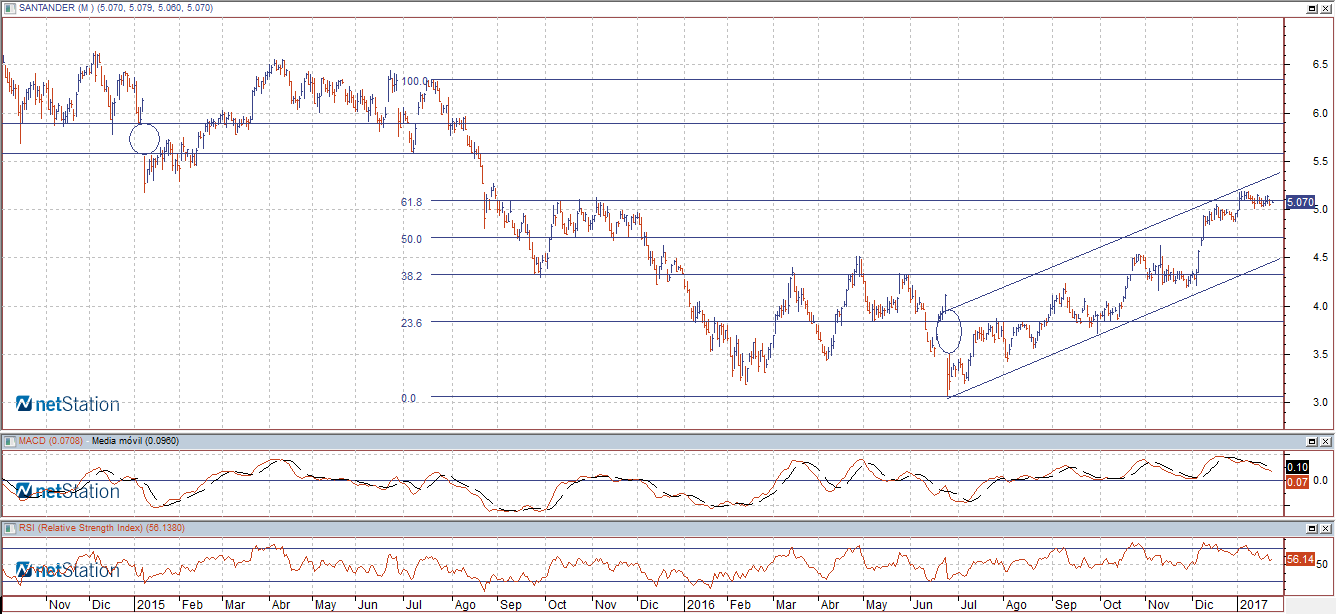Click the 6.5 price axis label
Image resolution: width=1336 pixels, height=614 pixels.
click(1320, 65)
